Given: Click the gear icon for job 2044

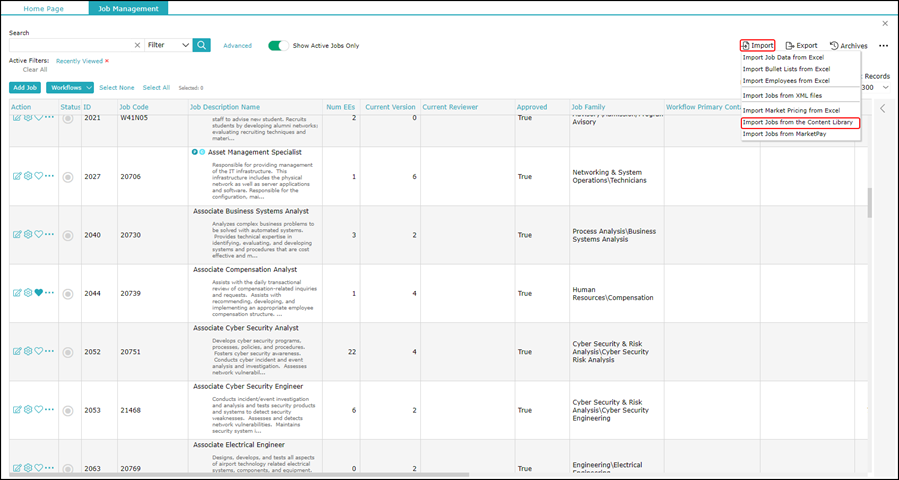Looking at the screenshot, I should click(x=28, y=292).
